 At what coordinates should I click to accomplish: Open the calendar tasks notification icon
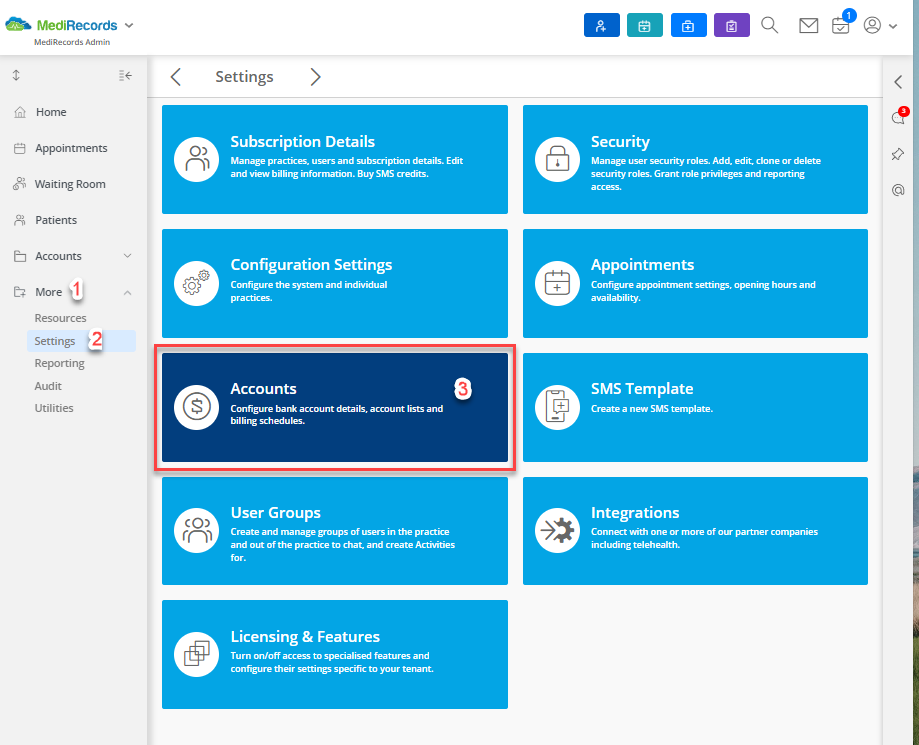(841, 25)
